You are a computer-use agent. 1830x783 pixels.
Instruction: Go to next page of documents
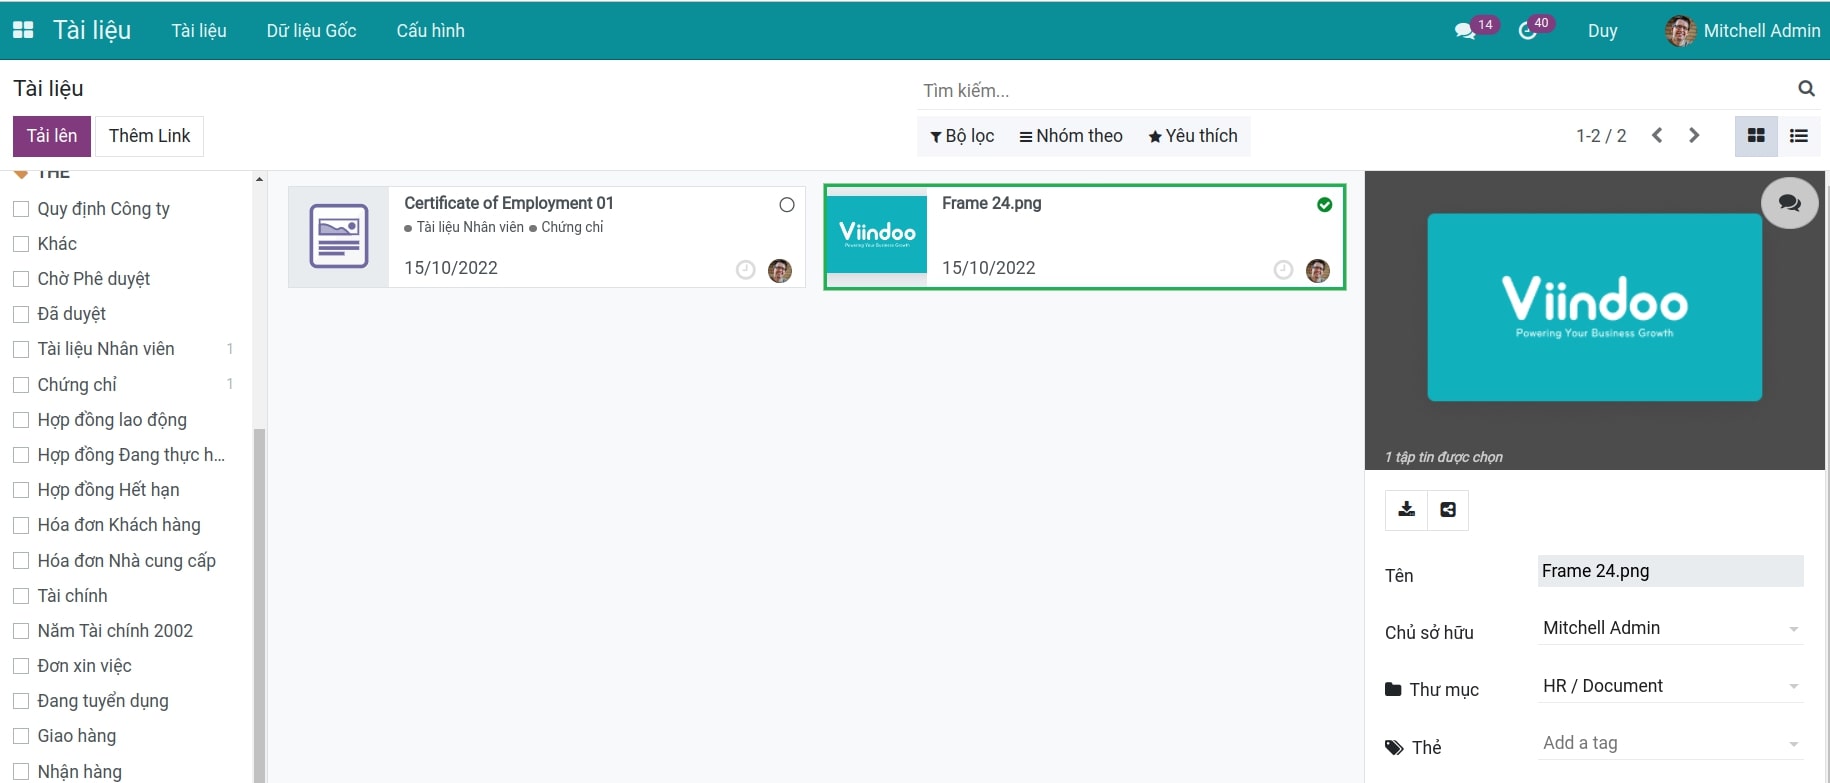(1694, 136)
